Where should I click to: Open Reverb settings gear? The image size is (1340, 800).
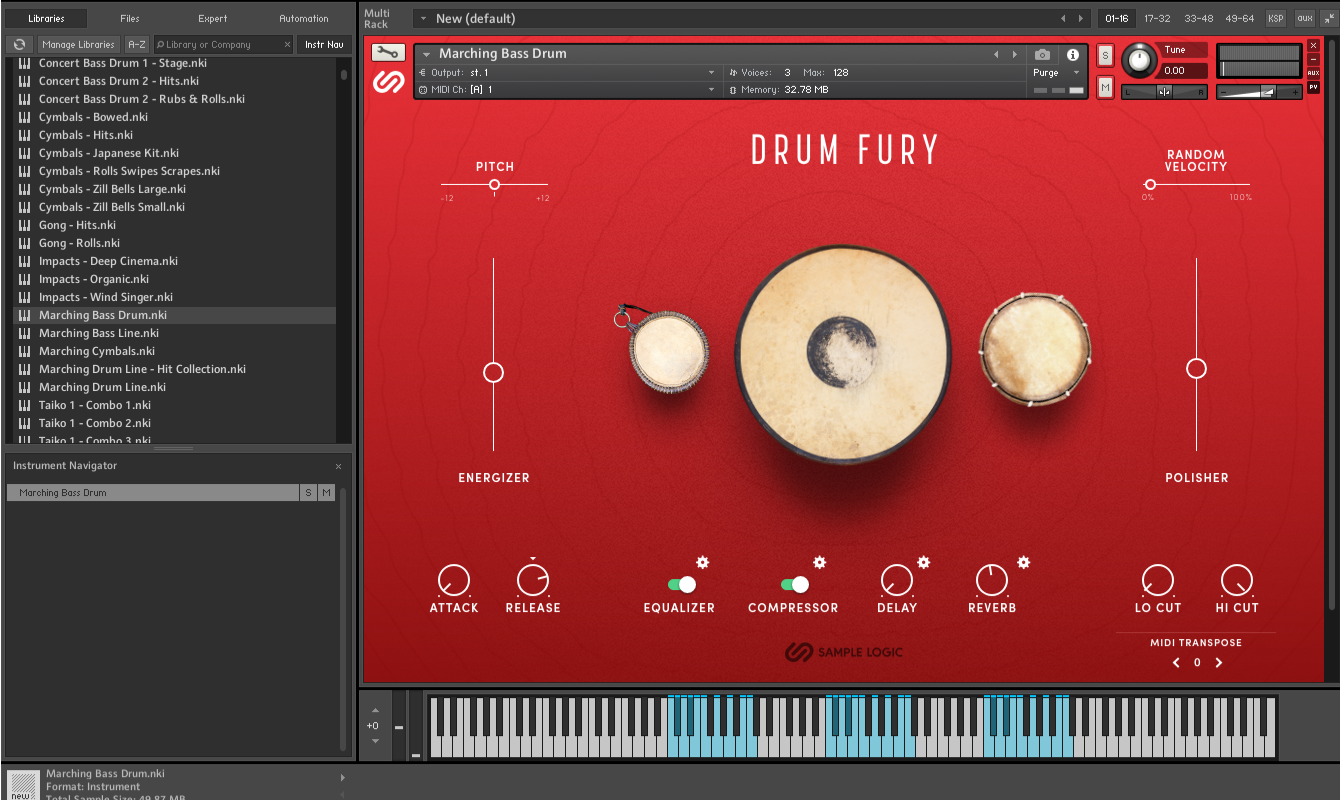(1024, 562)
